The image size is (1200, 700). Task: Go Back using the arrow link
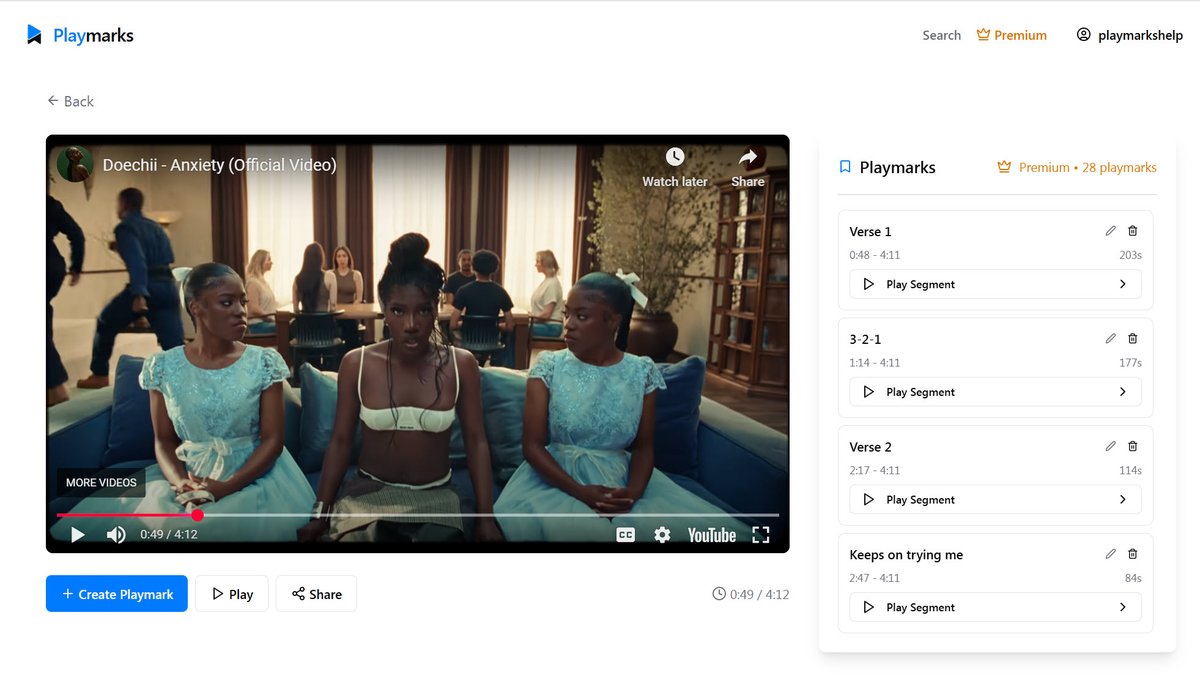pyautogui.click(x=70, y=101)
